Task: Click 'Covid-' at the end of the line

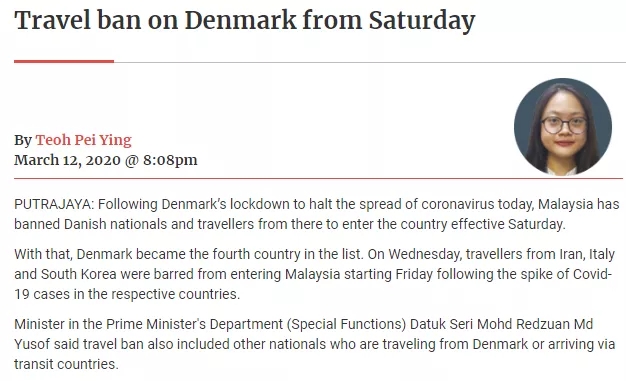Action: point(592,274)
